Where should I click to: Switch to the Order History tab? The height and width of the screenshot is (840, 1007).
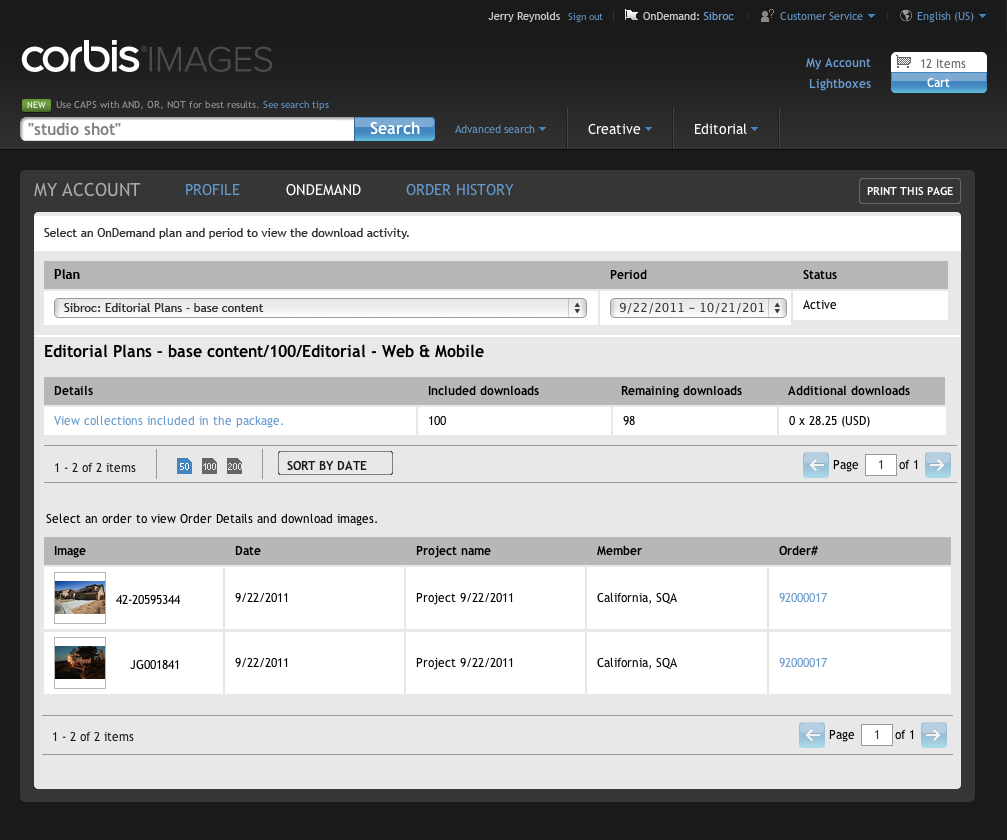[459, 190]
